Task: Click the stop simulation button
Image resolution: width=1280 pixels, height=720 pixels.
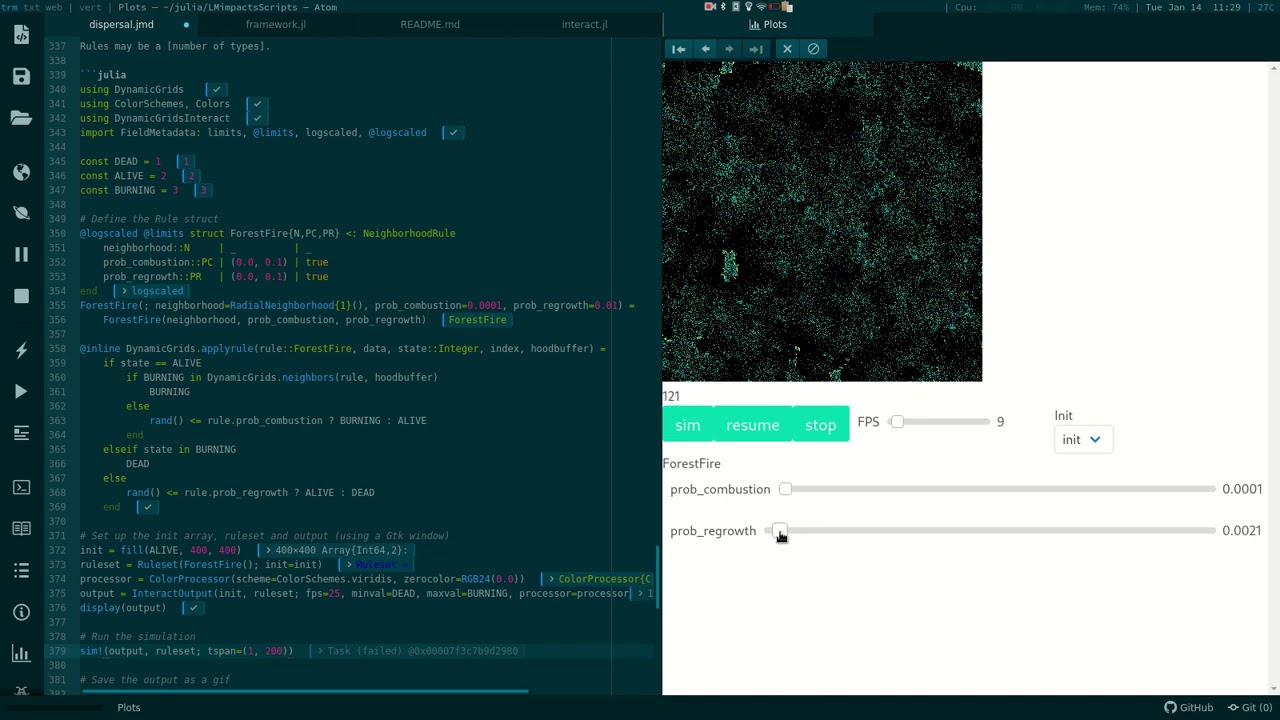Action: coord(821,425)
